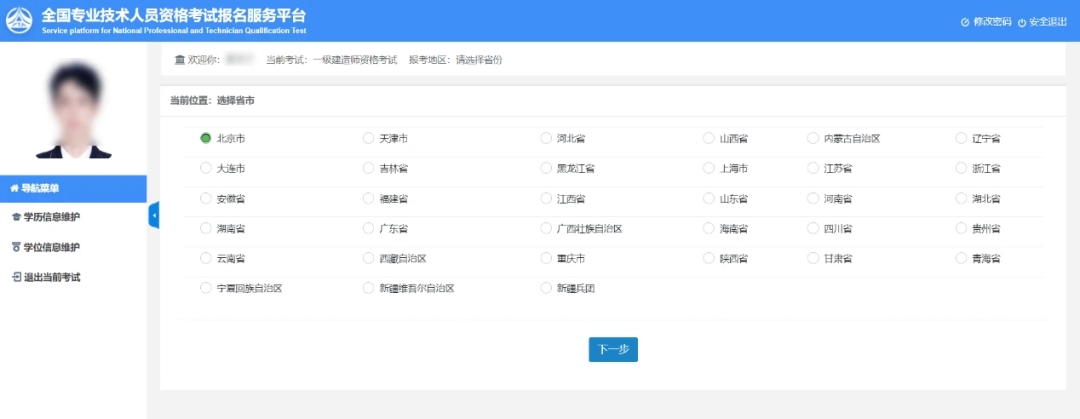Click the exit icon beside 退出当前考试
Screen dimensions: 1080x419
pos(15,277)
